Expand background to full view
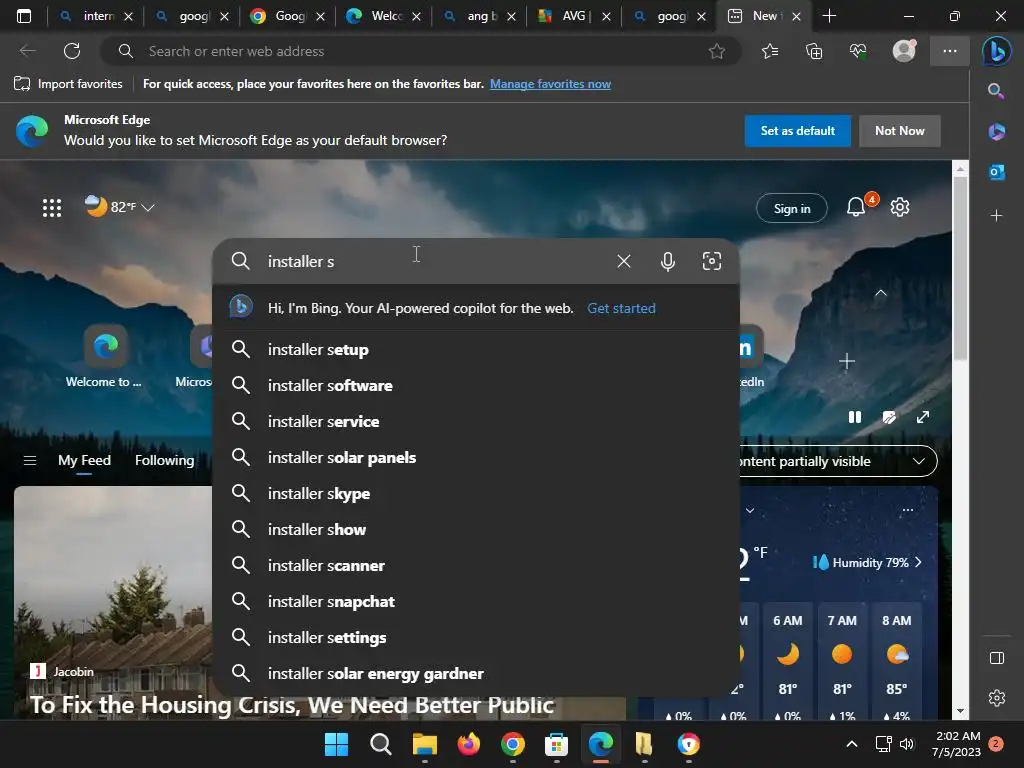Screen dimensions: 1024x768 pos(923,417)
